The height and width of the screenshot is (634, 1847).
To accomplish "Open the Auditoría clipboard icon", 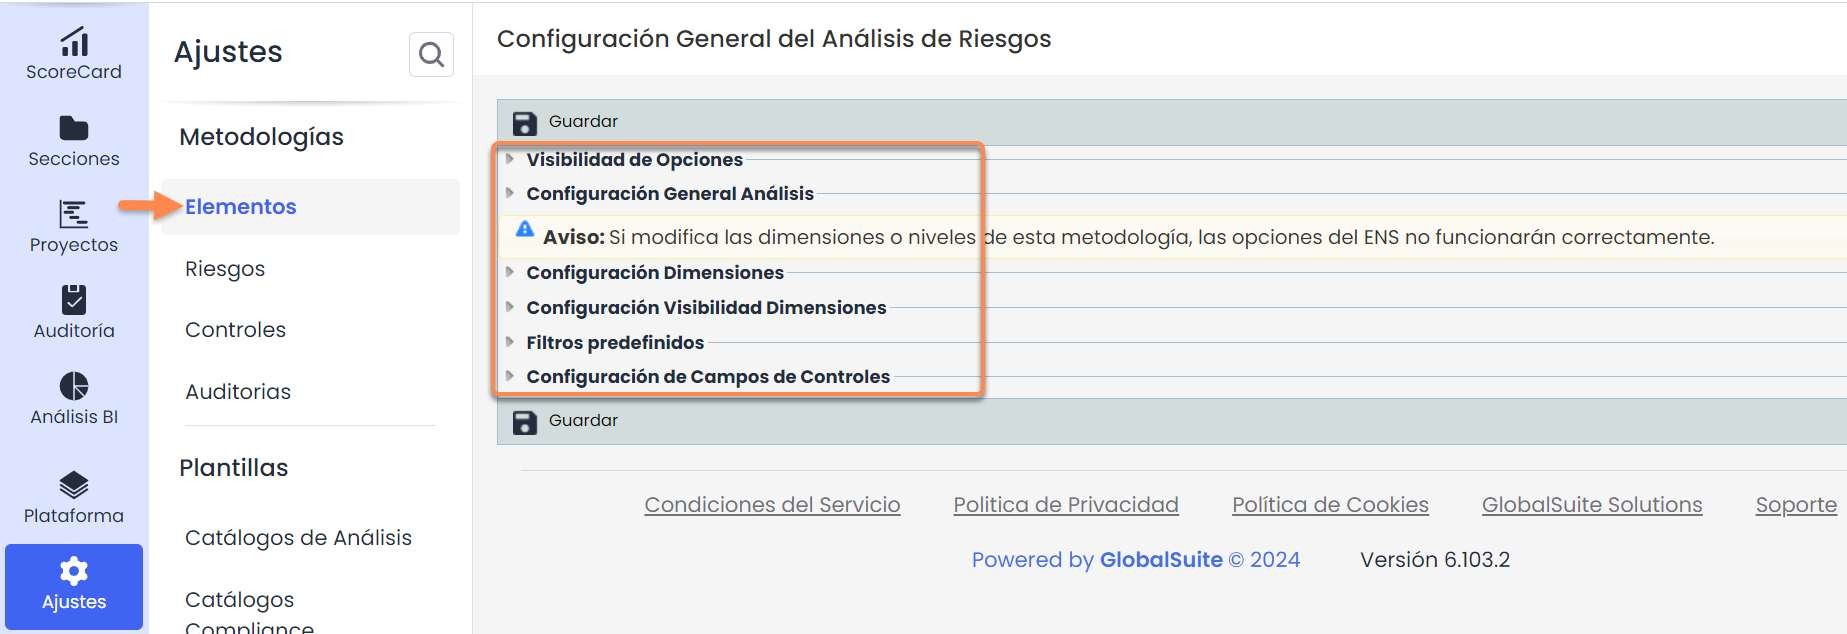I will point(74,300).
